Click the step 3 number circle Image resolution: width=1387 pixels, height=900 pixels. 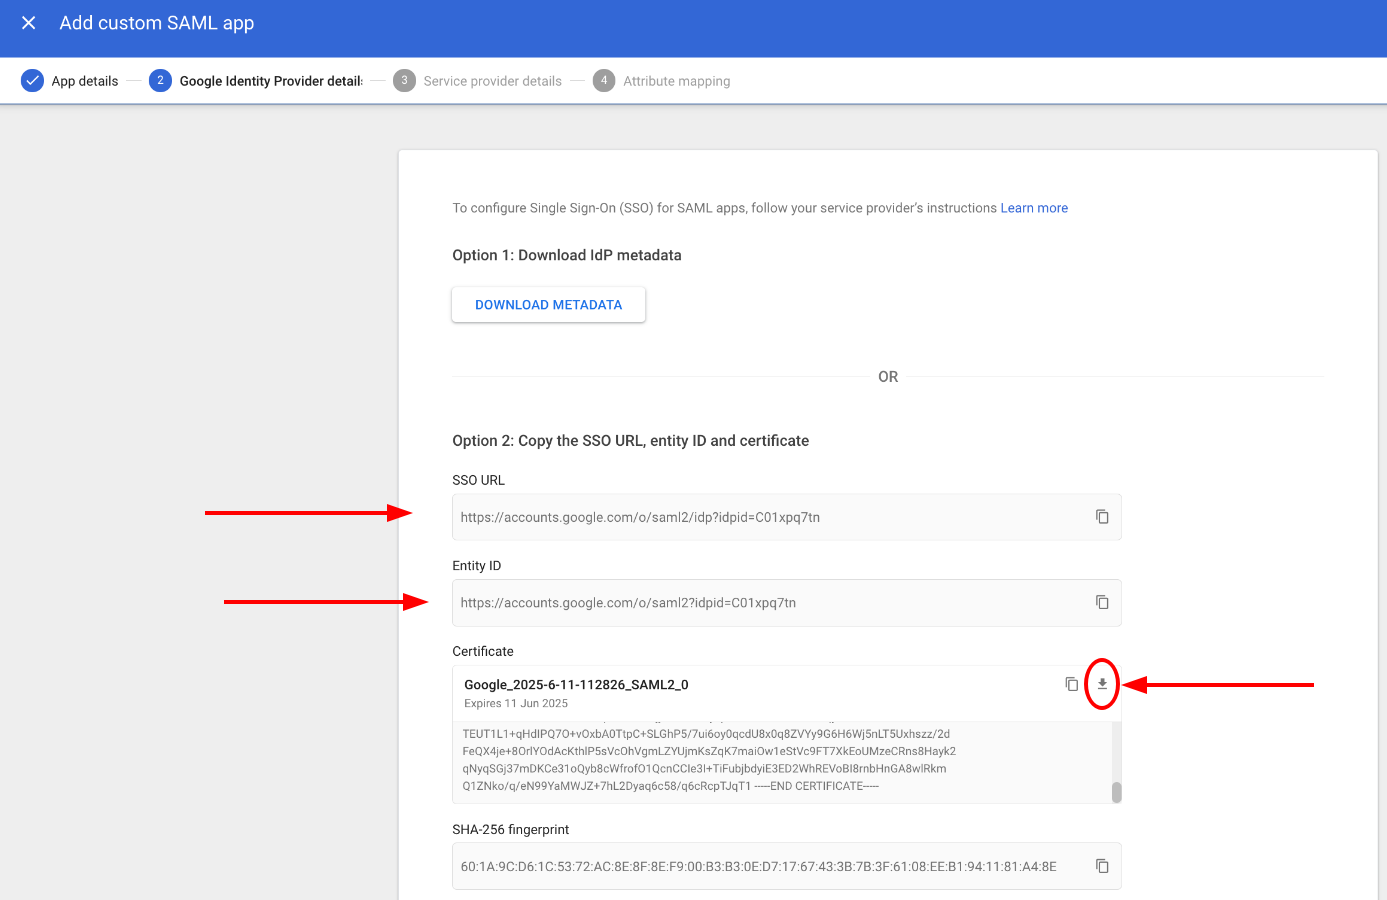tap(404, 81)
